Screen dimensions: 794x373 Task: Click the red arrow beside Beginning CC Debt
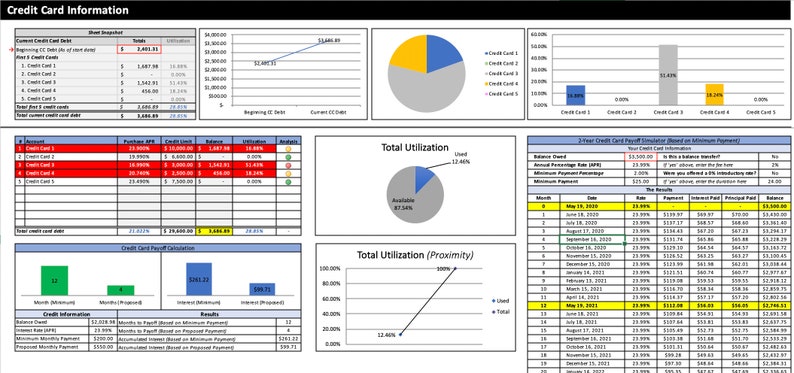(12, 50)
